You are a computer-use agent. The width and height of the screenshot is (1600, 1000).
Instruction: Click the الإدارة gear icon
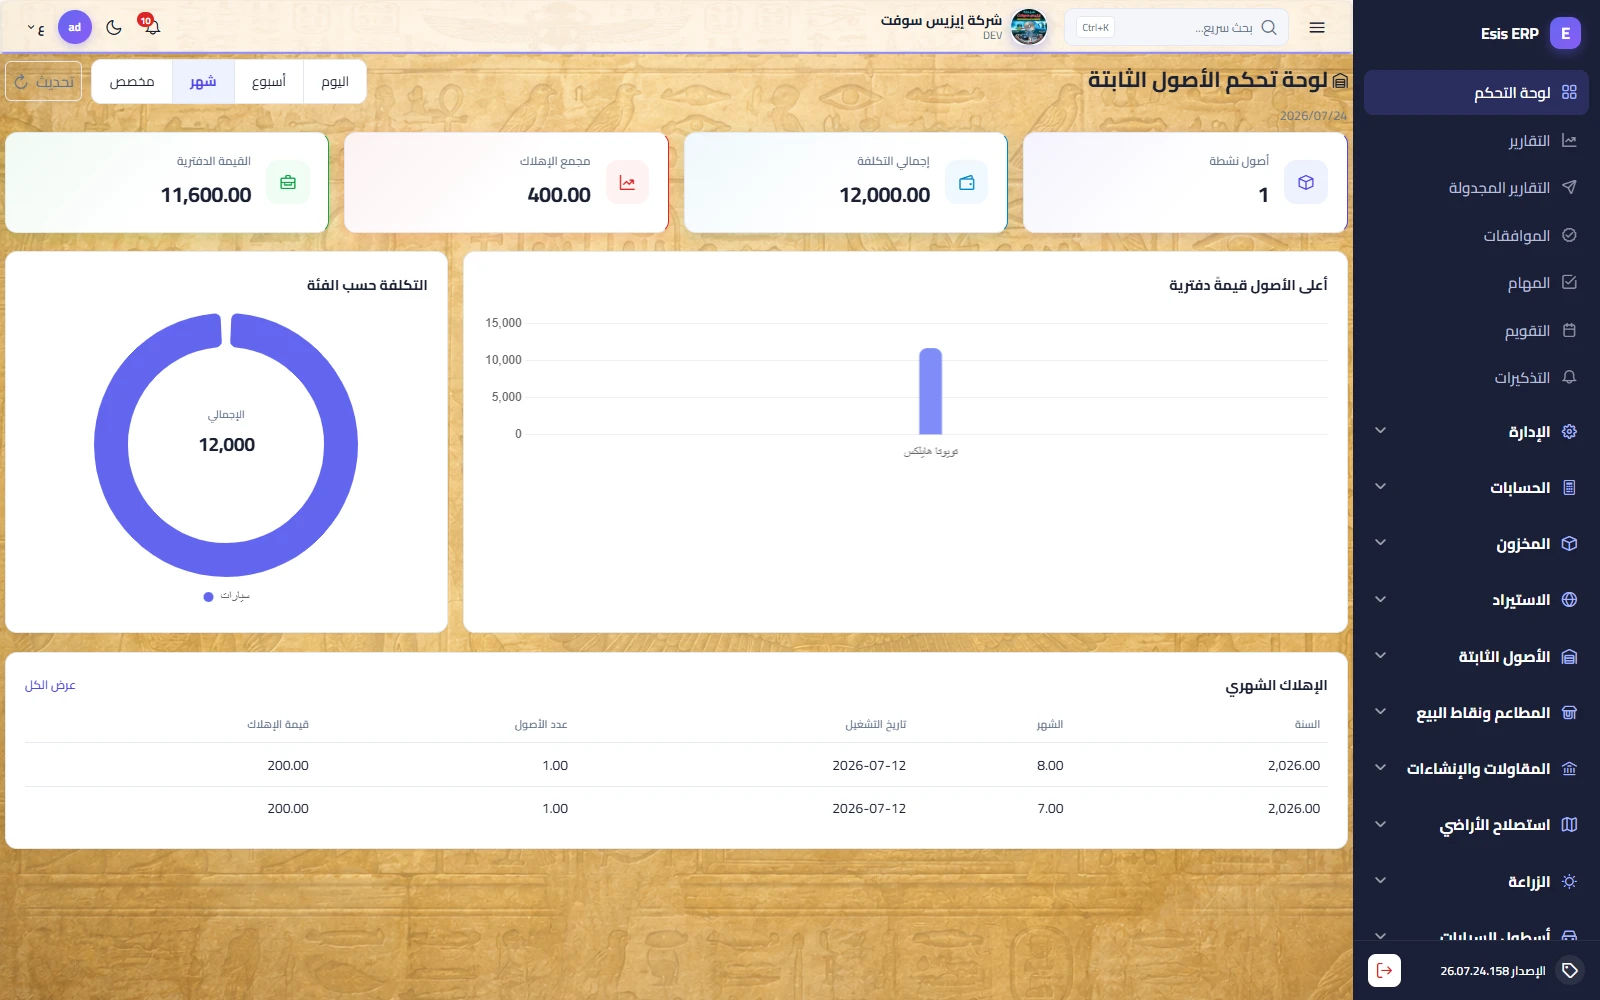(1569, 432)
